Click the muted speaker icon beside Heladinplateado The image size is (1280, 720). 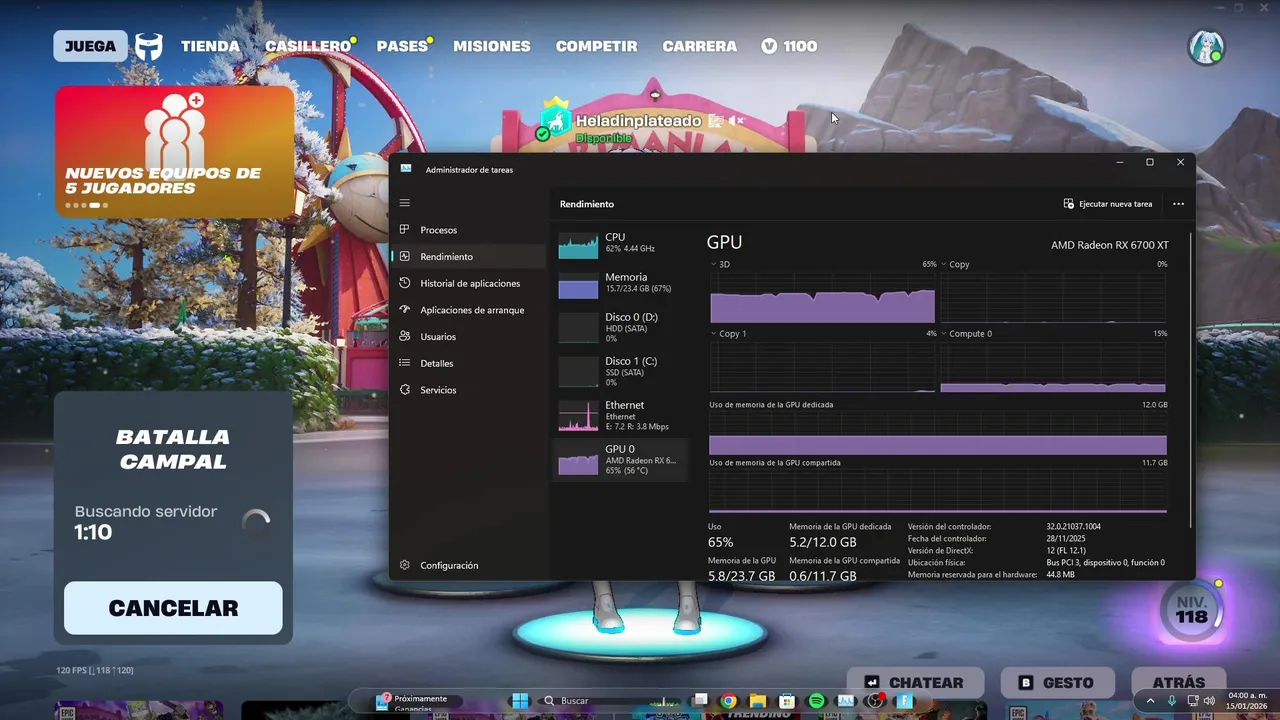[736, 121]
